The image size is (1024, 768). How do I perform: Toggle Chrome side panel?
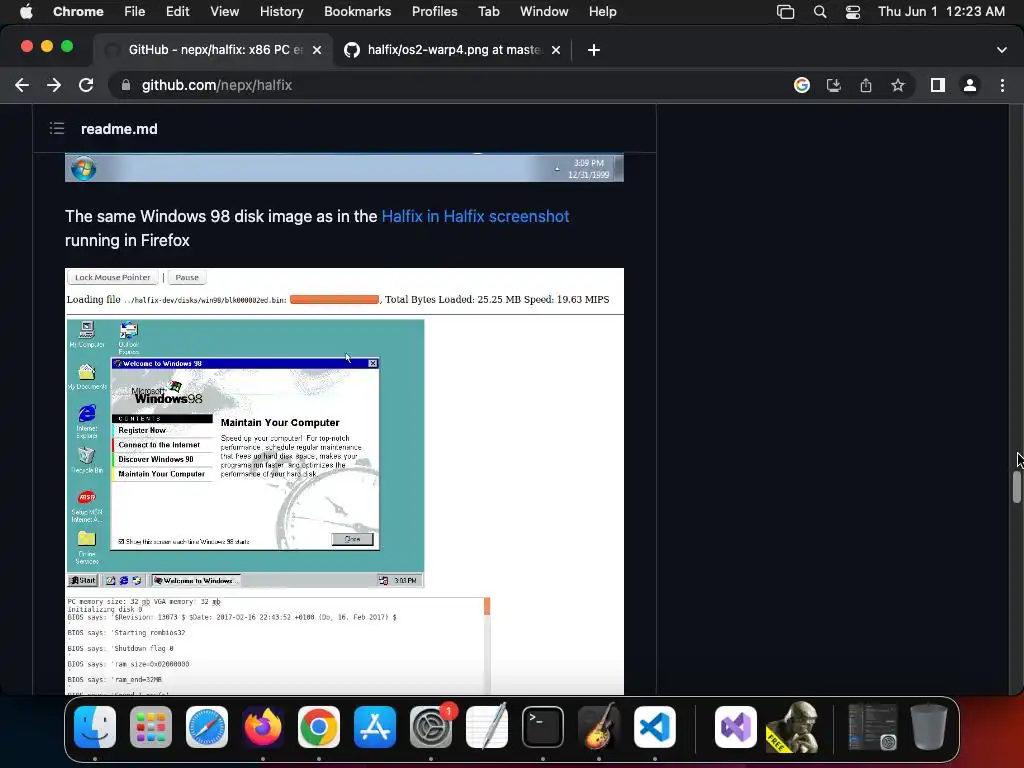click(x=938, y=86)
